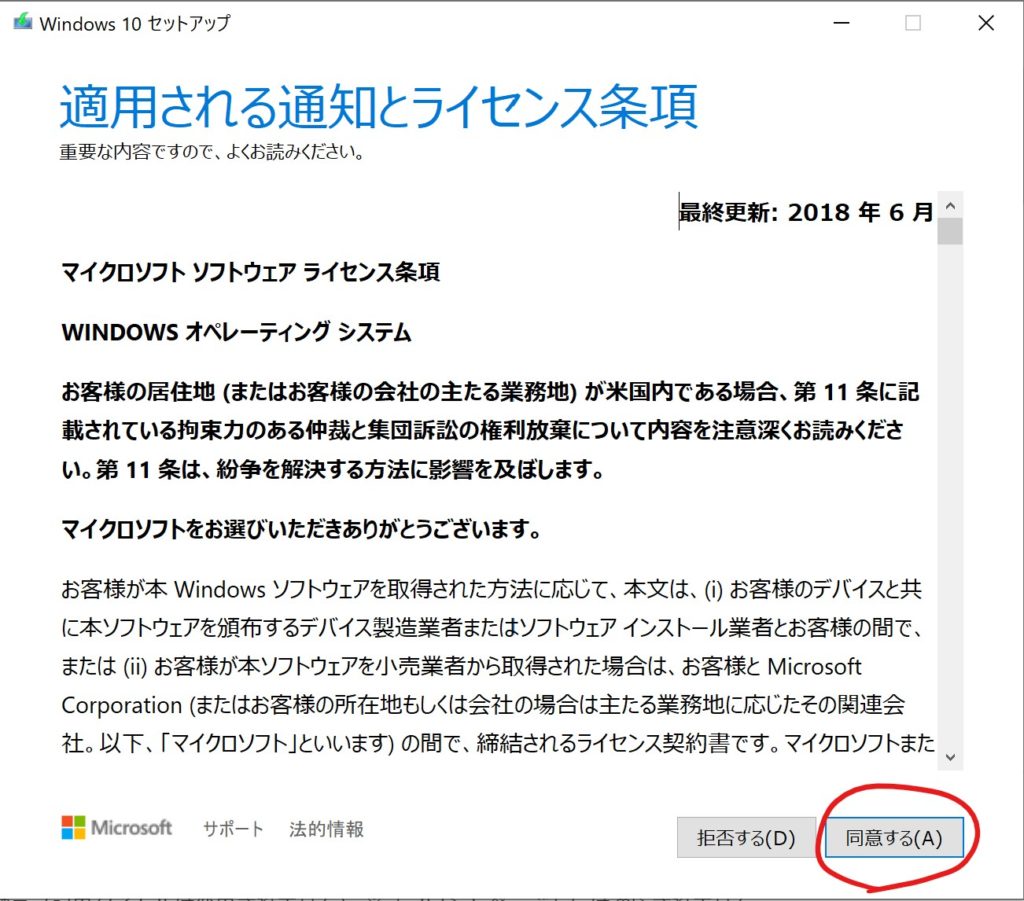1024x901 pixels.
Task: Click the マイクロソフトをお選びいただきありがとうございます line
Action: click(x=301, y=529)
